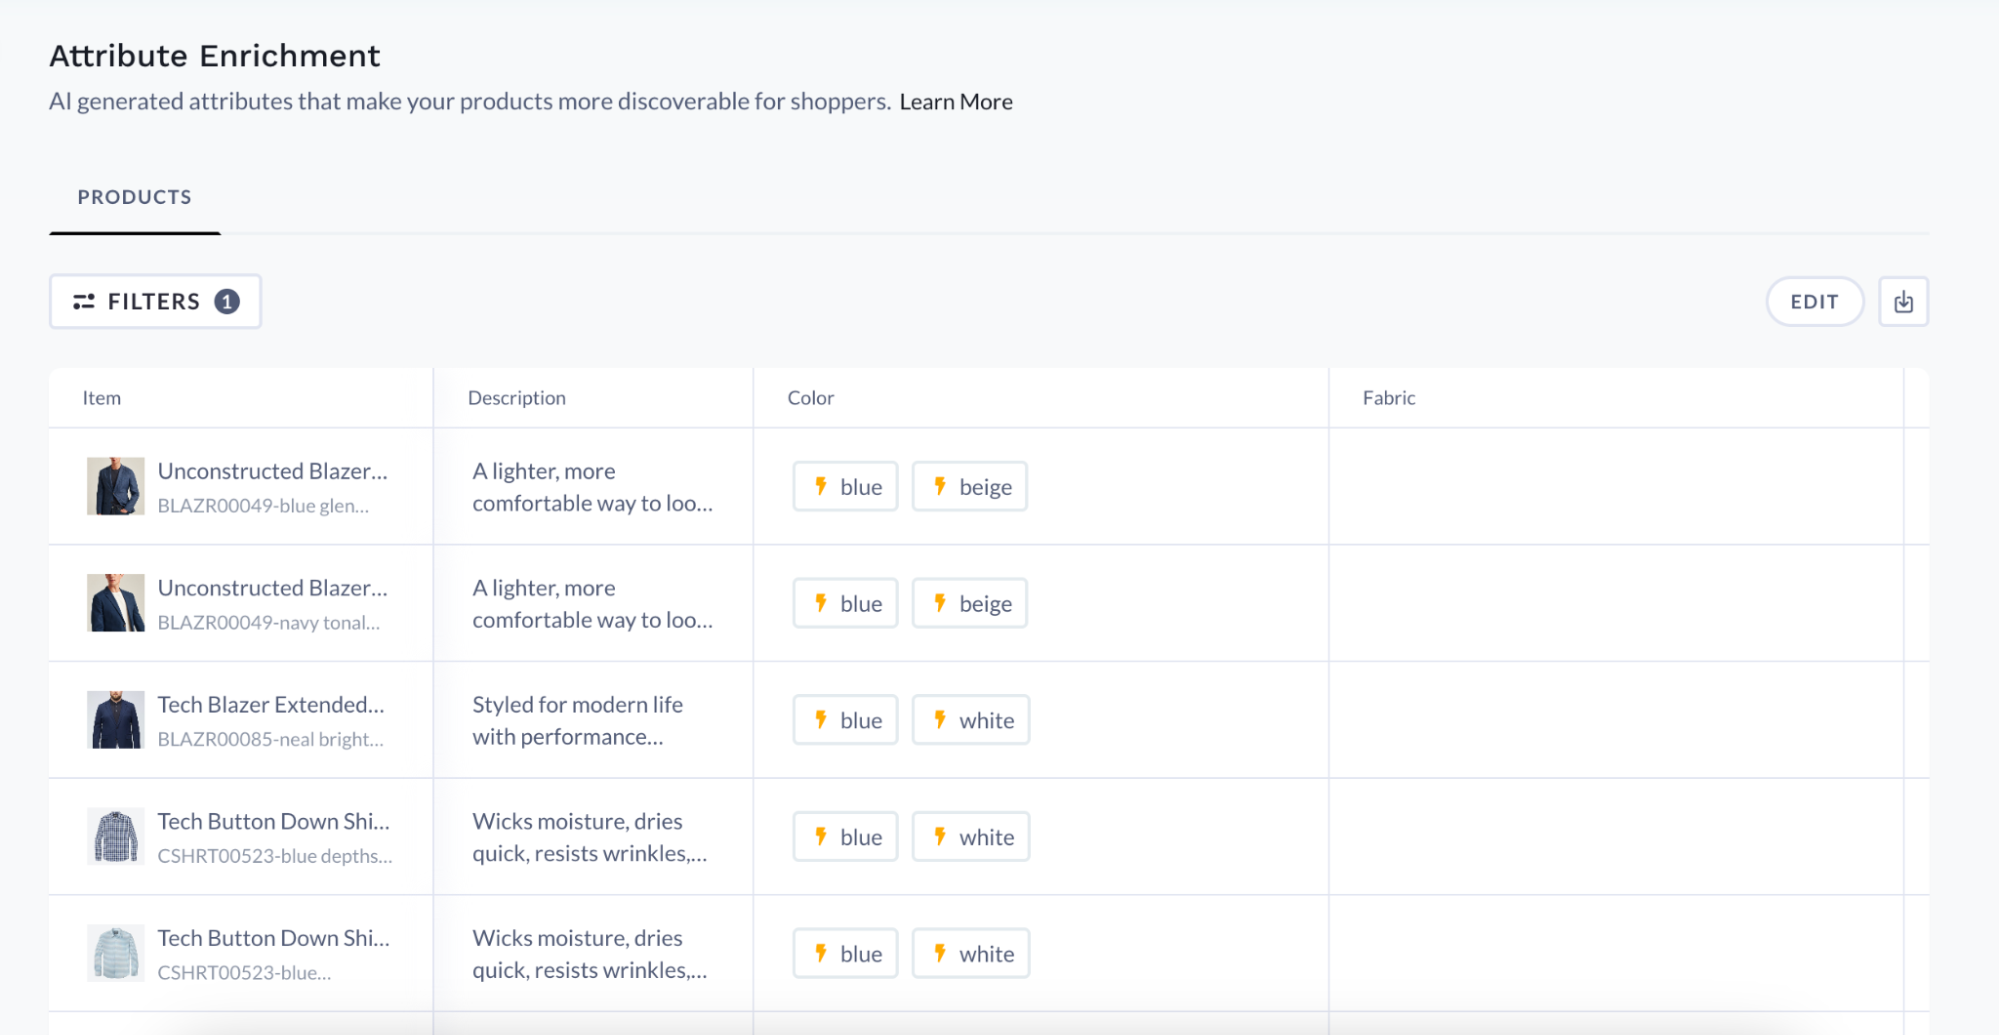Screen dimensions: 1999x1035
Task: Click the Edit button
Action: pos(1814,301)
